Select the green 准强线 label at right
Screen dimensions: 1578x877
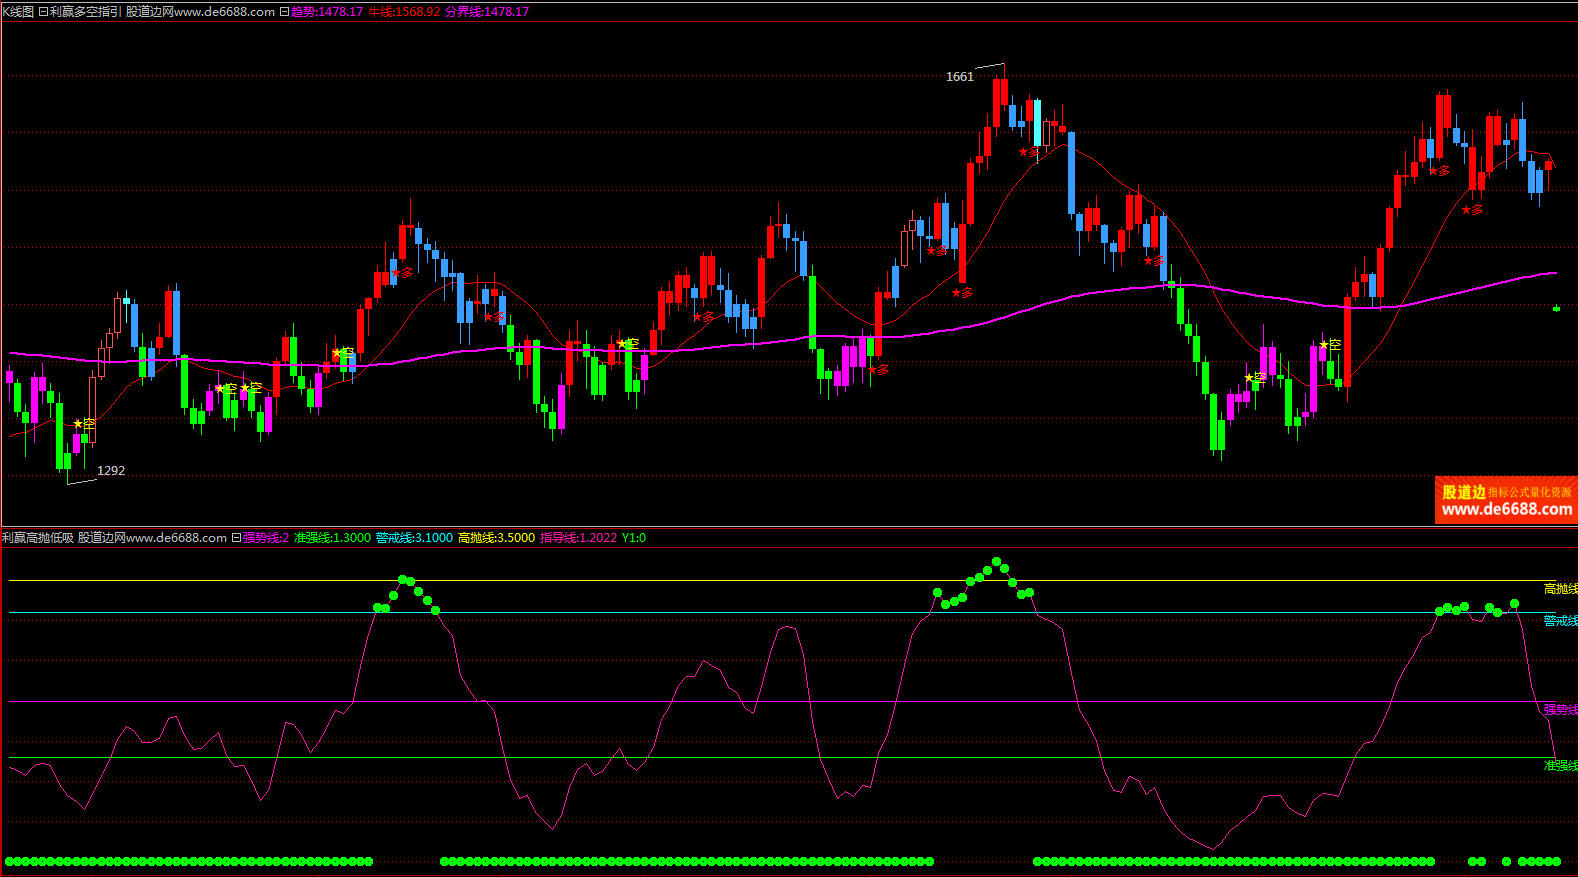1560,766
